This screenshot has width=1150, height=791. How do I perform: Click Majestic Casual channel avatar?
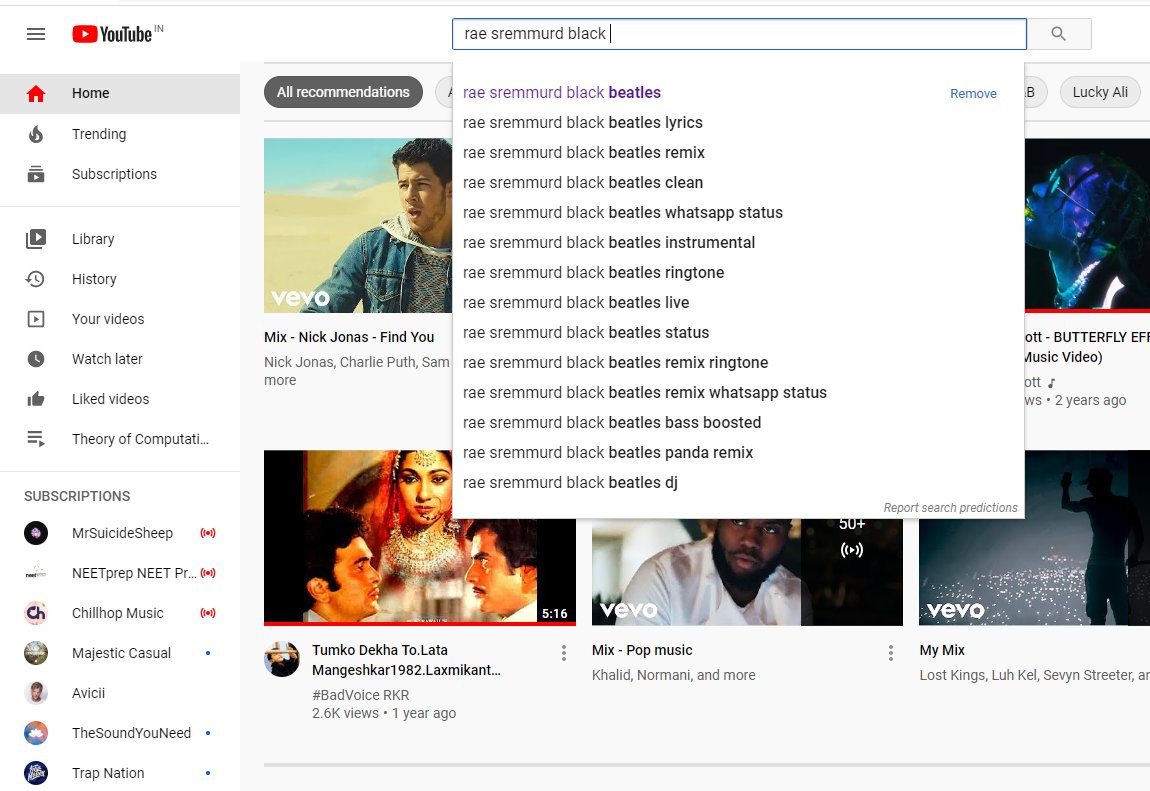tap(36, 653)
